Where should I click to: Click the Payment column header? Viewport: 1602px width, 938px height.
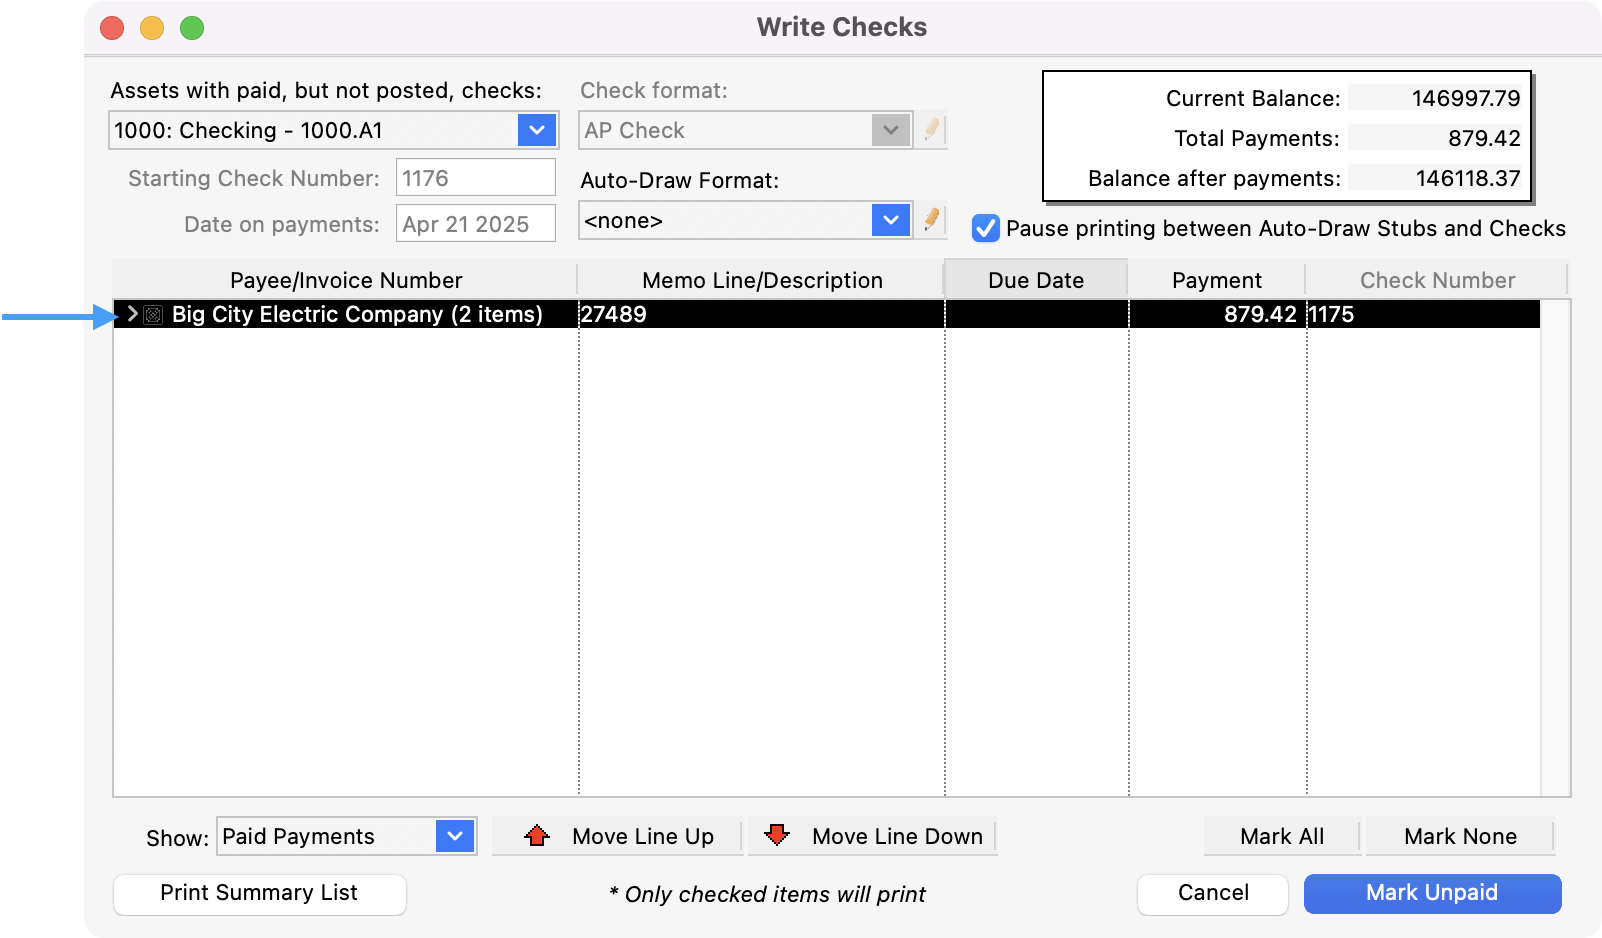(1216, 280)
